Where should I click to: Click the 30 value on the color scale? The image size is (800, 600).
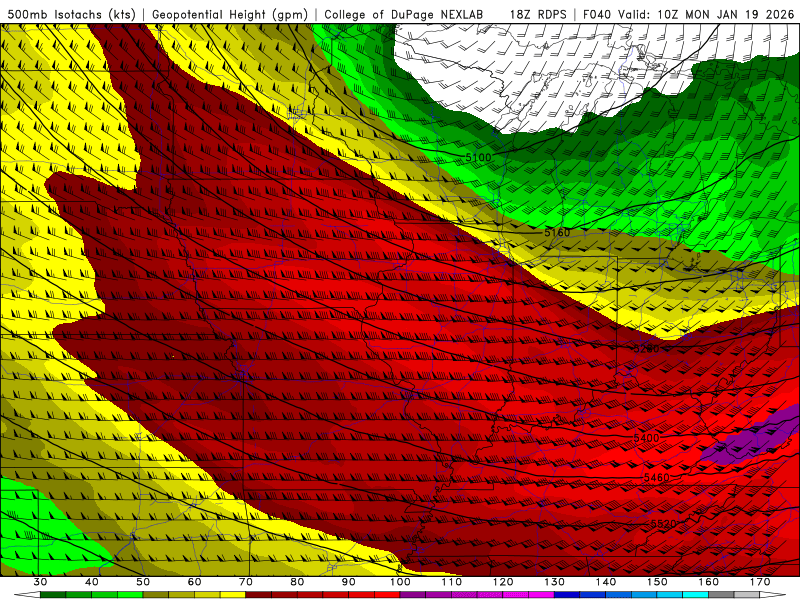(x=40, y=582)
